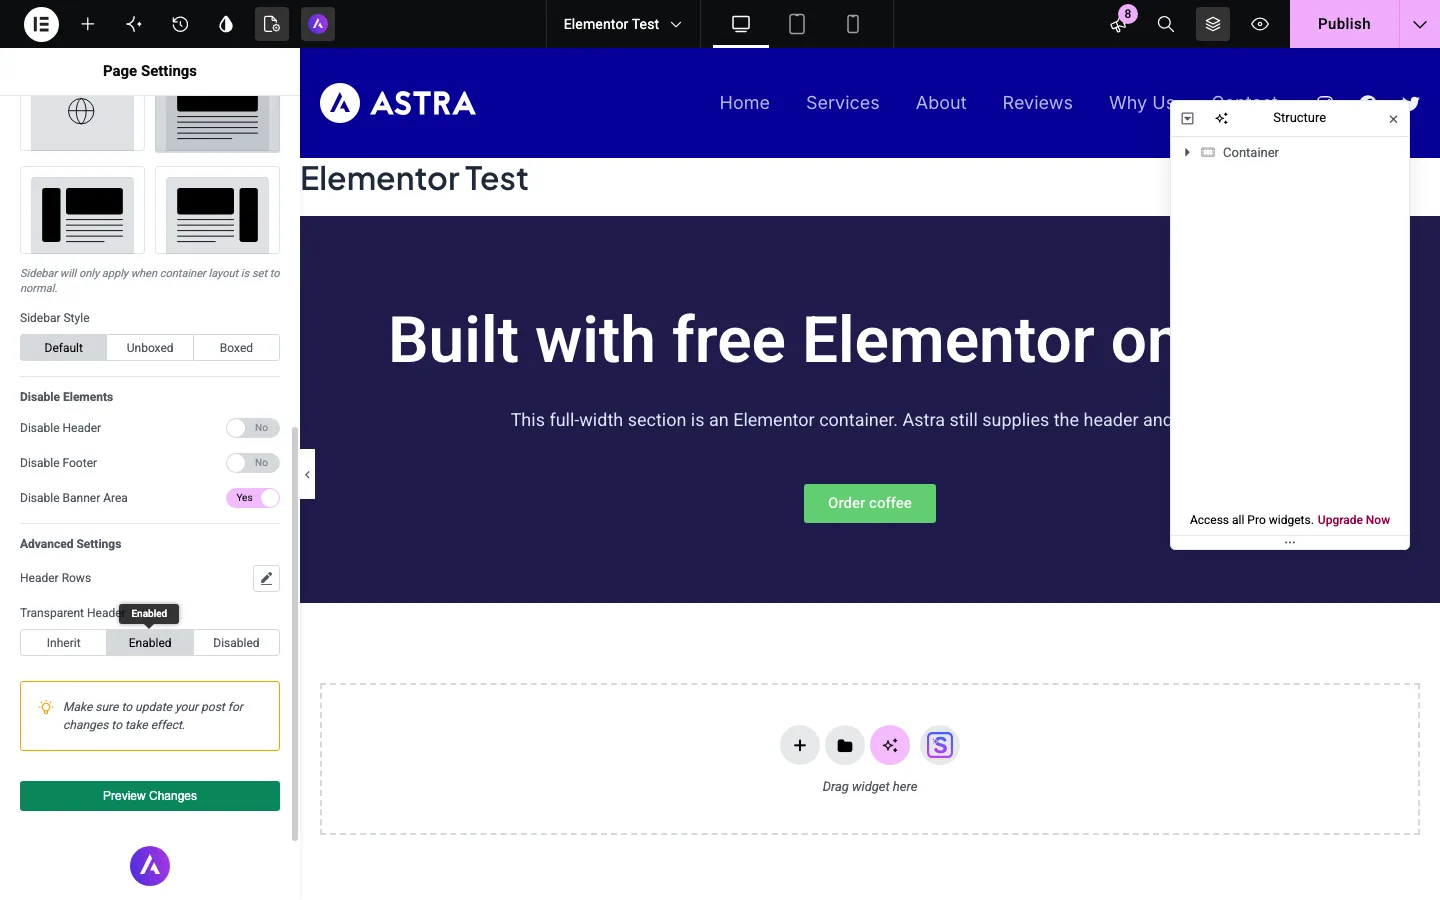Screen dimensions: 1440x900
Task: Open the Why Us navigation link
Action: pos(1139,103)
